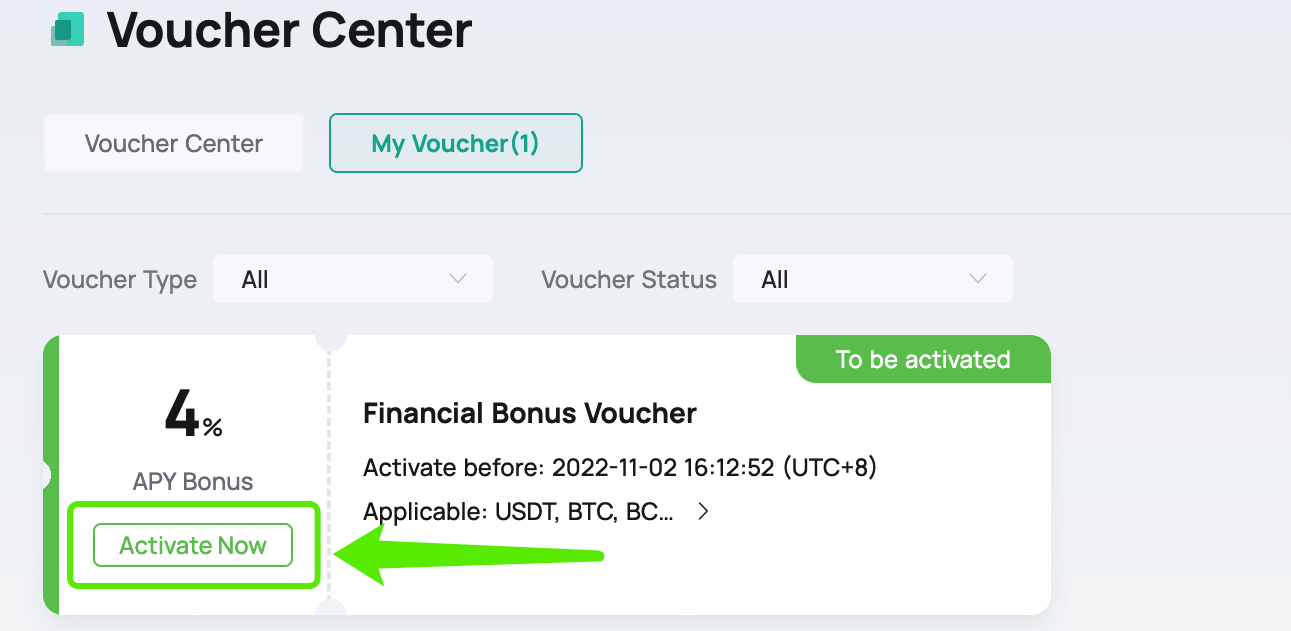Click the Activate Now button
Viewport: 1291px width, 631px height.
192,545
